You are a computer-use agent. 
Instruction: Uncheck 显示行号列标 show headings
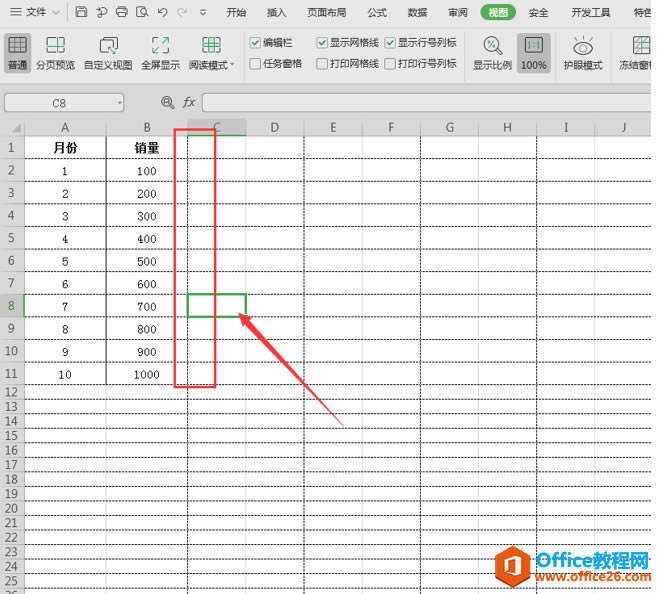[390, 42]
